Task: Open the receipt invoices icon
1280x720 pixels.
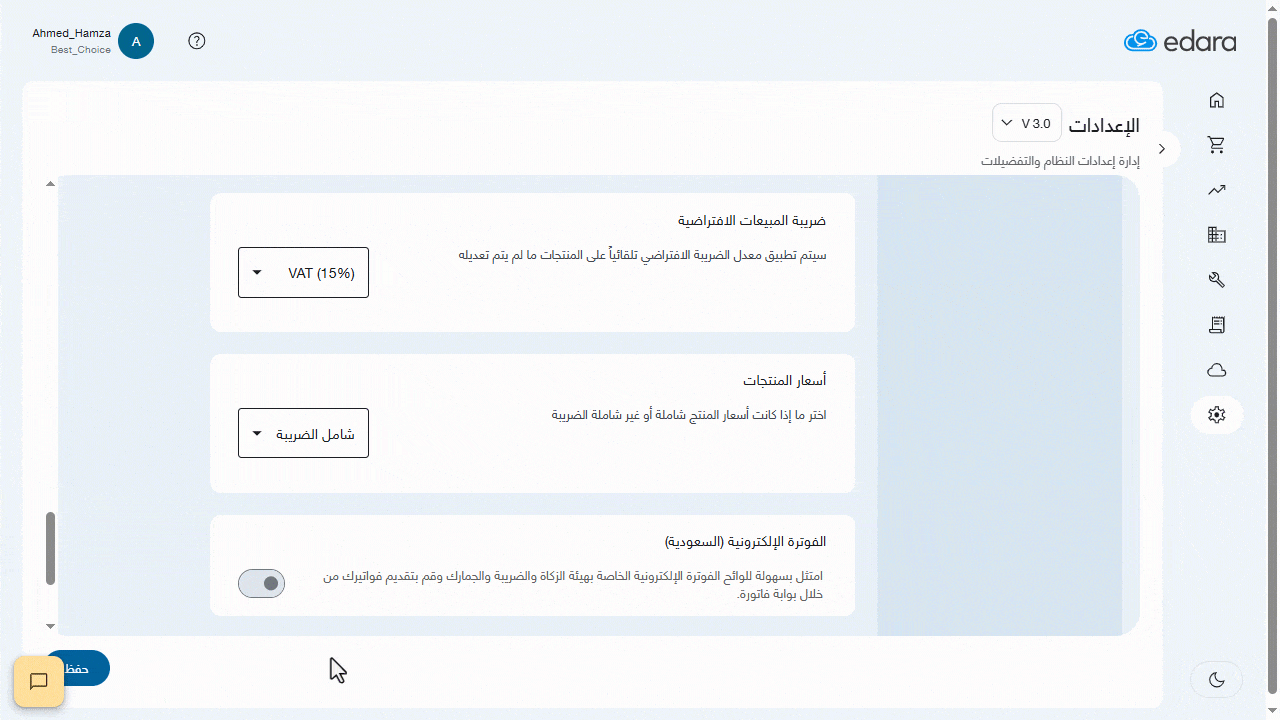Action: tap(1217, 325)
